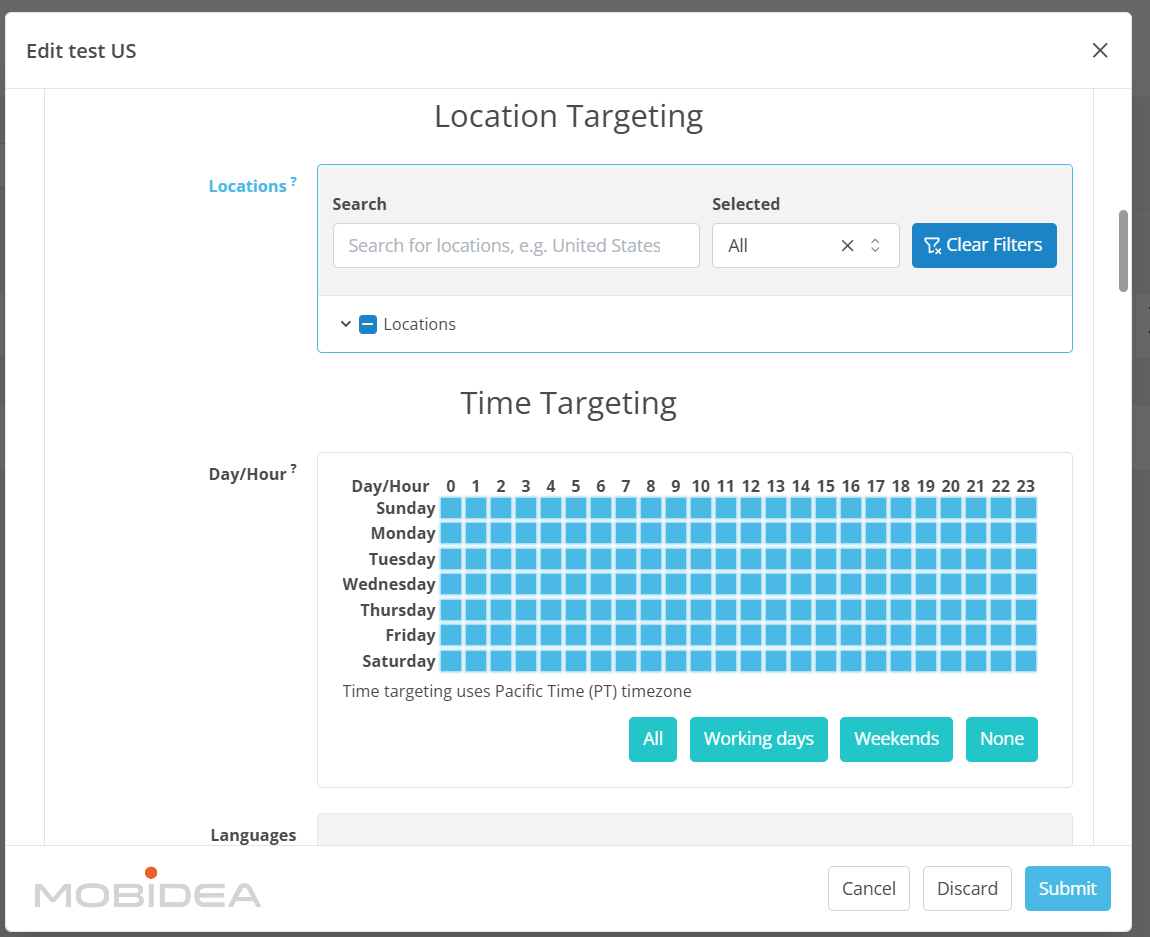Toggle the Sunday hour 0 time slot

point(451,508)
